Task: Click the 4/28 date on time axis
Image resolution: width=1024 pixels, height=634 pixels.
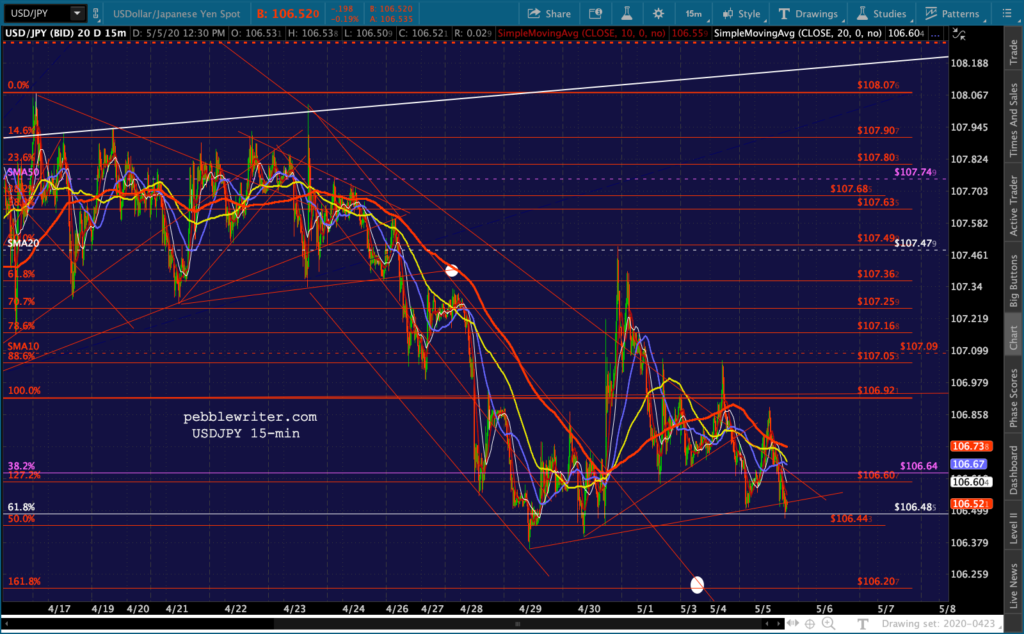Action: coord(471,609)
